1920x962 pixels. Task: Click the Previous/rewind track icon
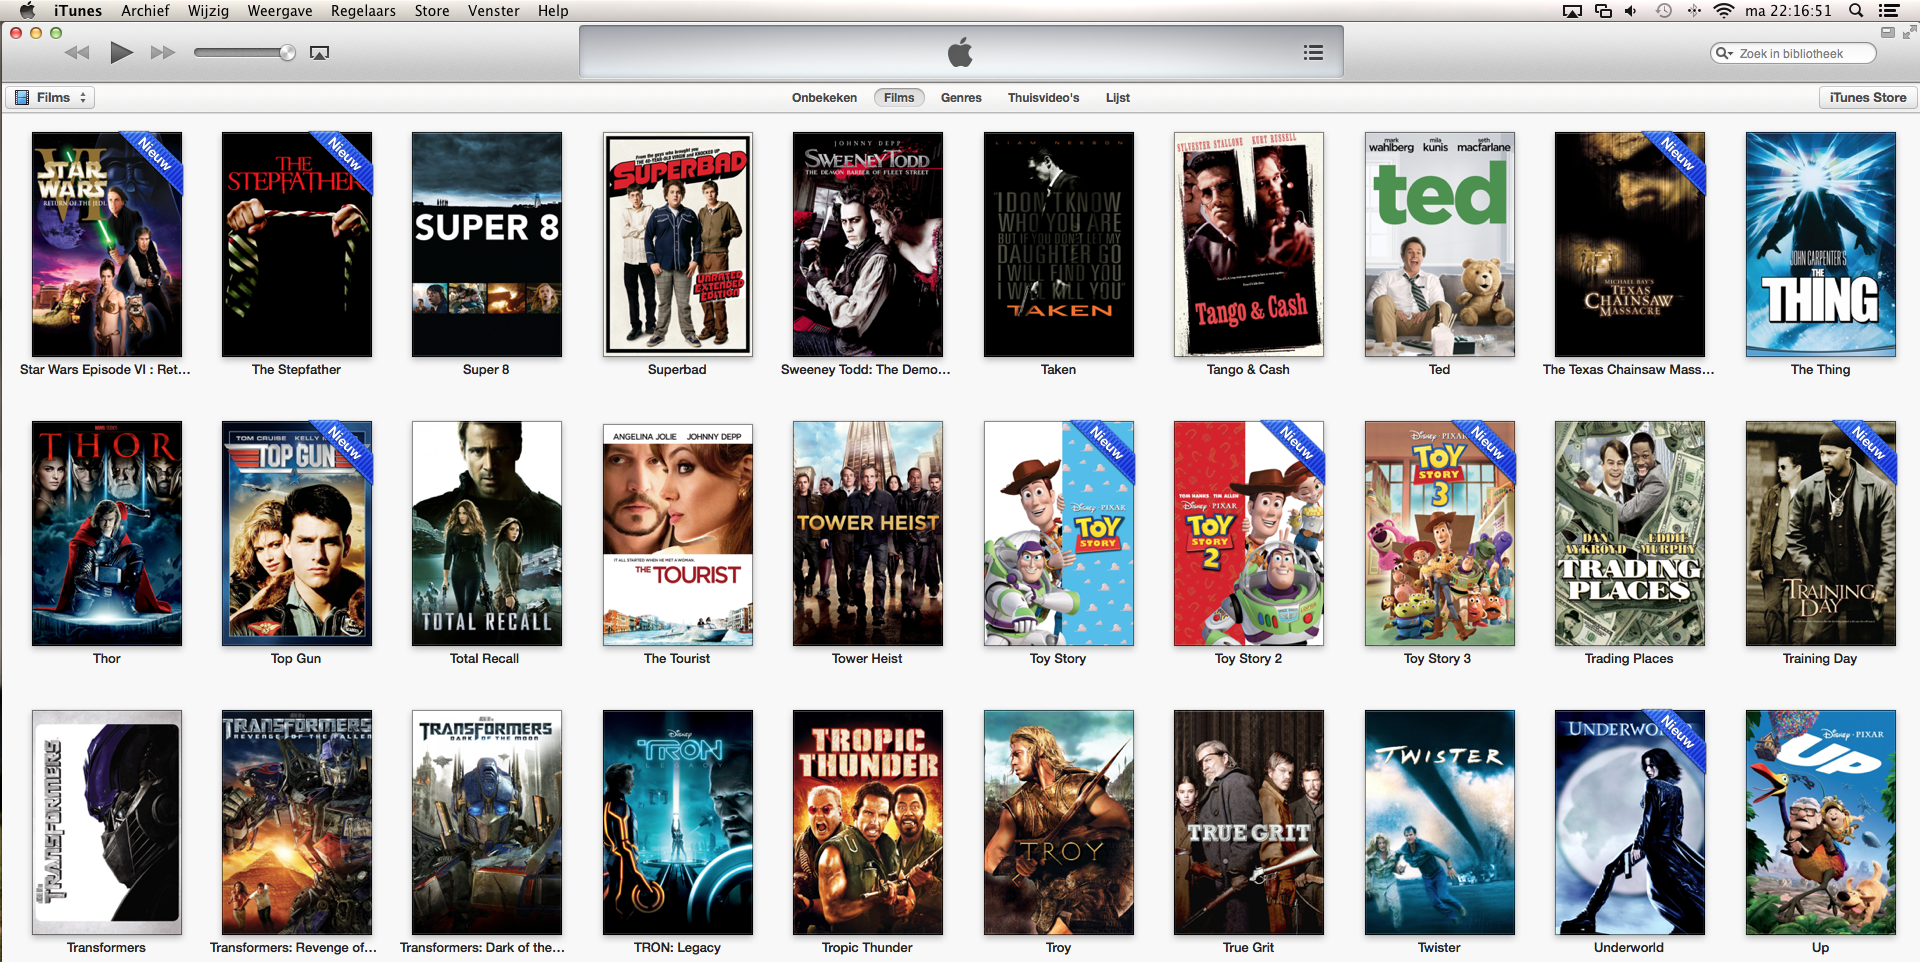click(77, 53)
